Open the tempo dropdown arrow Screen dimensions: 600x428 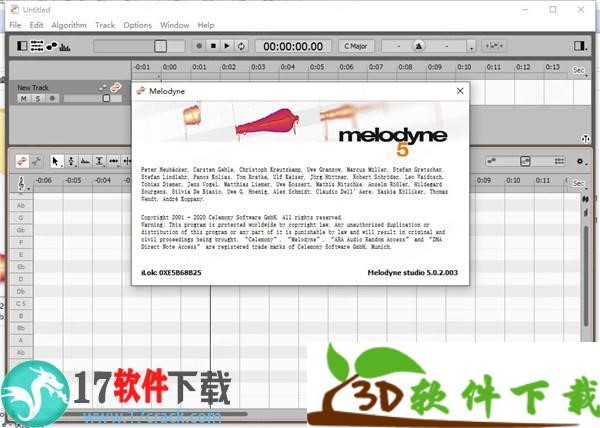coord(471,47)
